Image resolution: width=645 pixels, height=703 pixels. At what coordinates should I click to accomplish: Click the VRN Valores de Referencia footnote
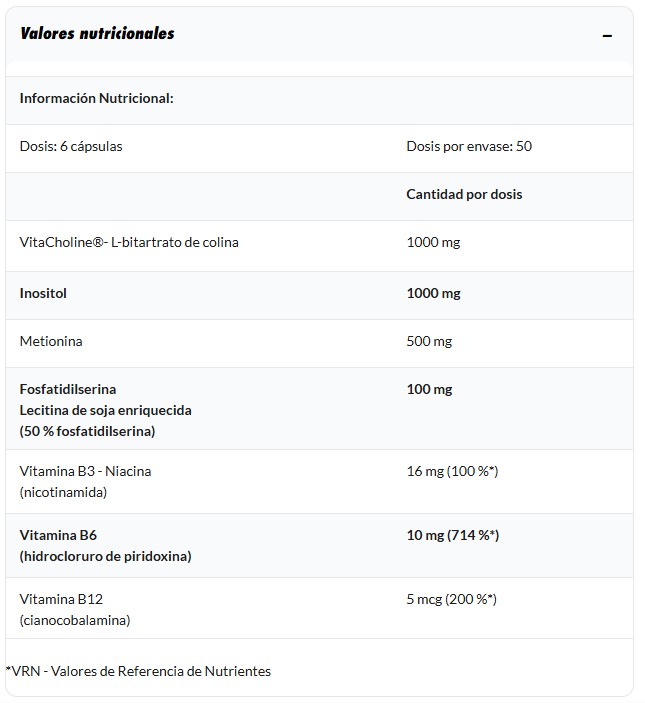138,671
